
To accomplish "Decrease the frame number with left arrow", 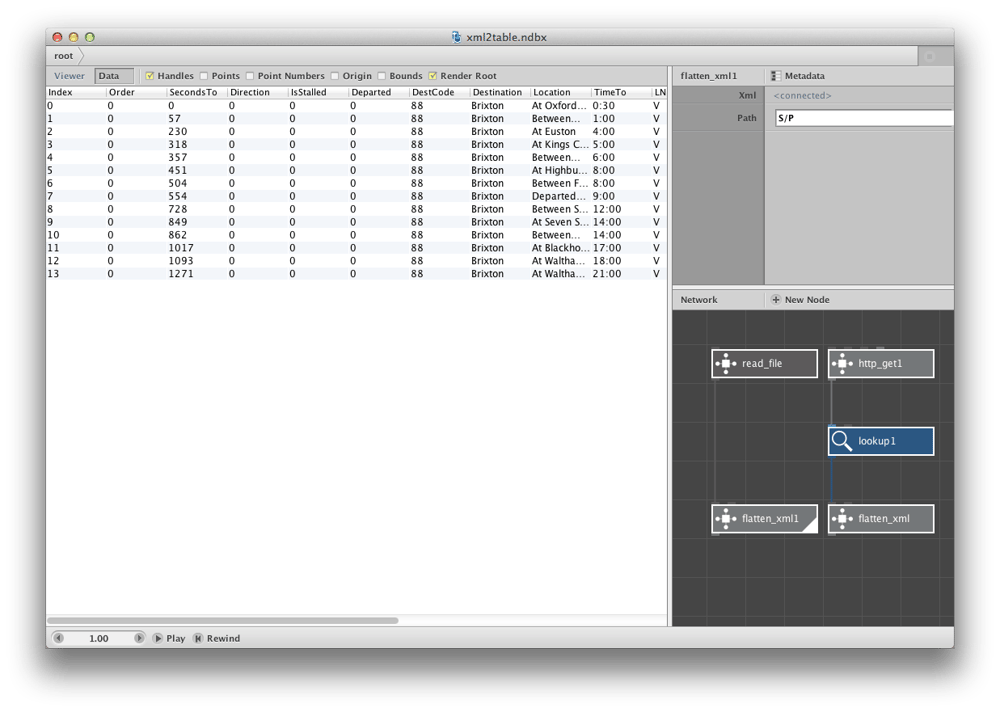I will [59, 638].
